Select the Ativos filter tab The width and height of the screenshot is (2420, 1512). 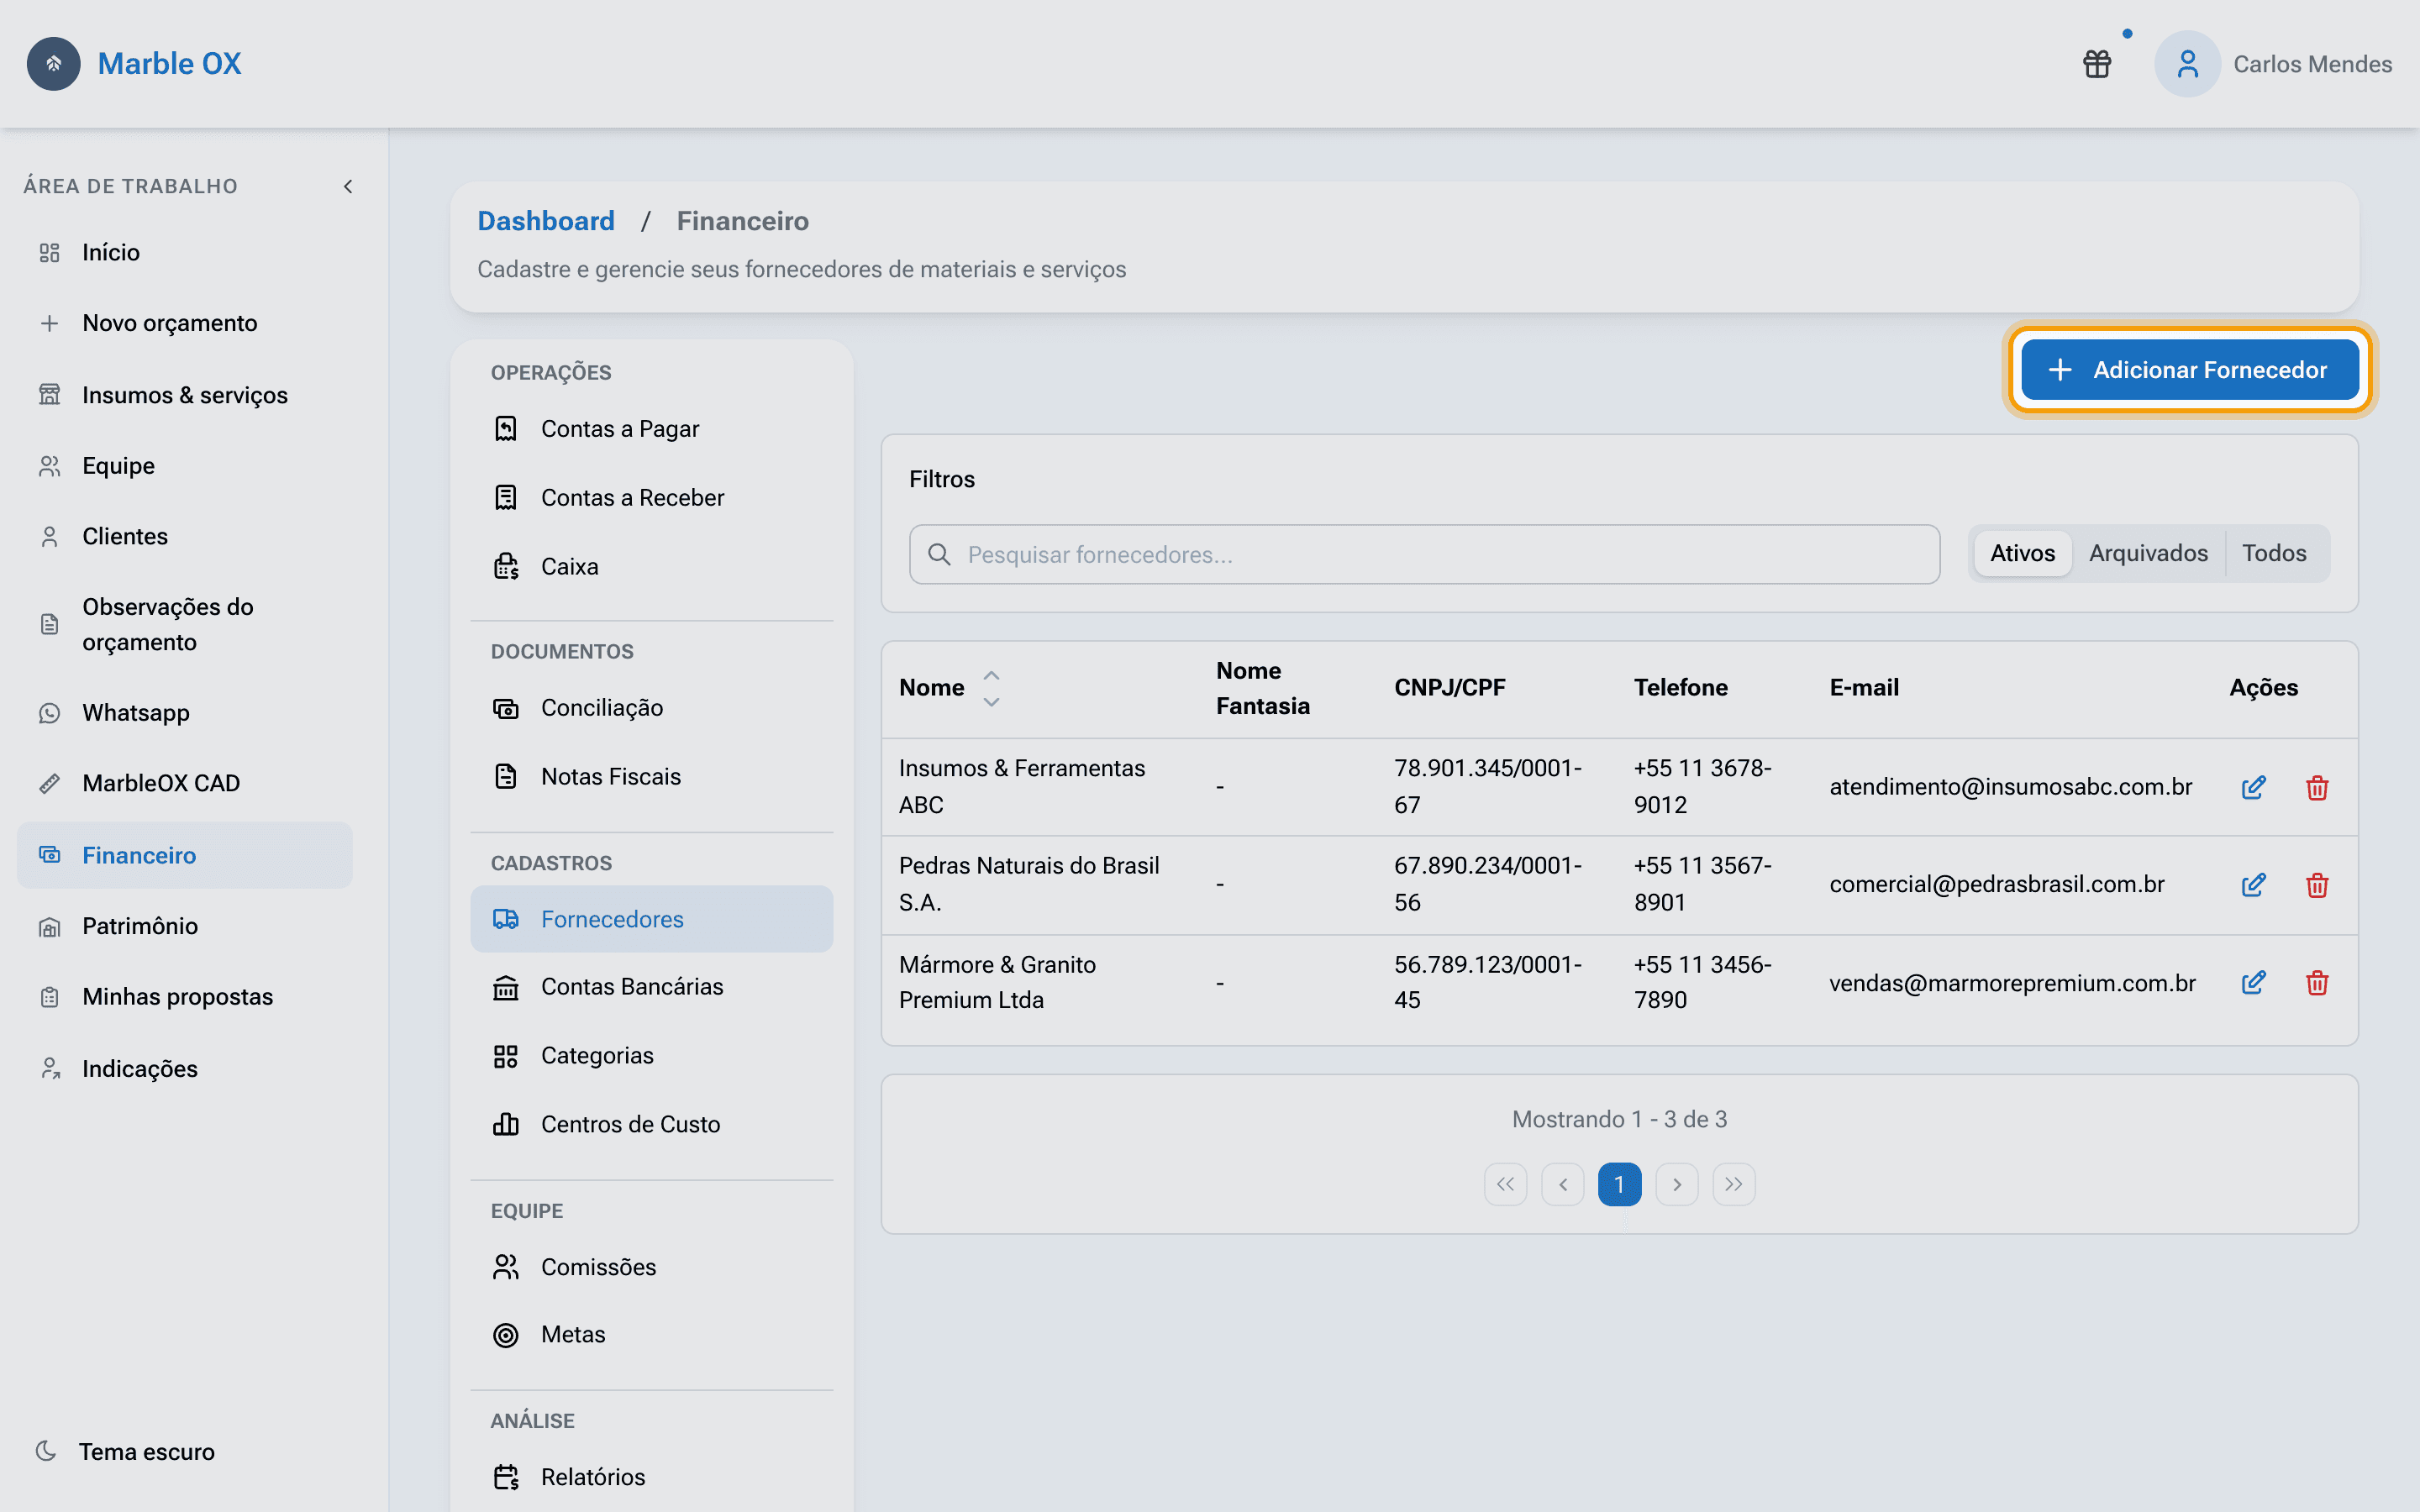point(2022,553)
